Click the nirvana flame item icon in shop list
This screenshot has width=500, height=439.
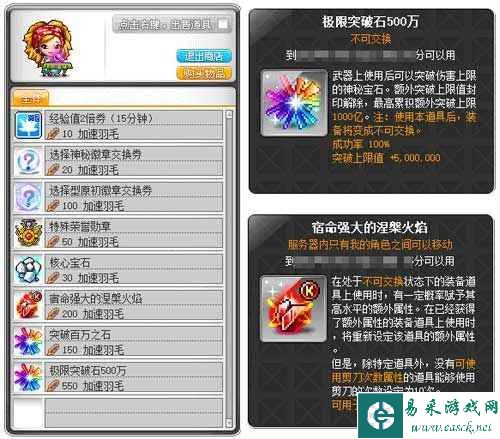[28, 305]
